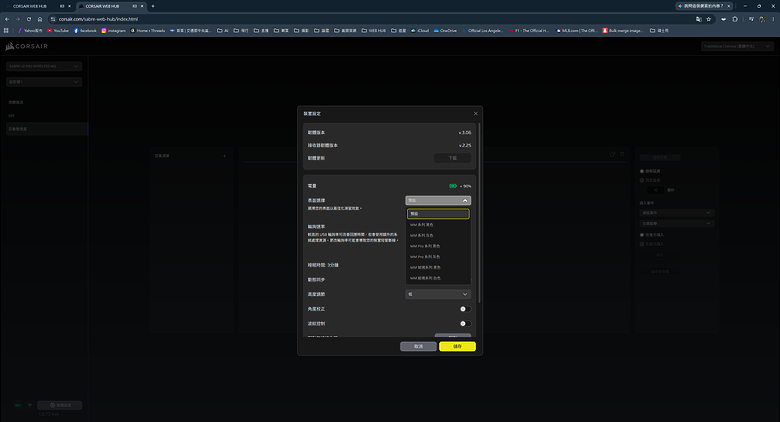Toggle the ripple control switch
Image resolution: width=780 pixels, height=422 pixels.
[x=465, y=323]
